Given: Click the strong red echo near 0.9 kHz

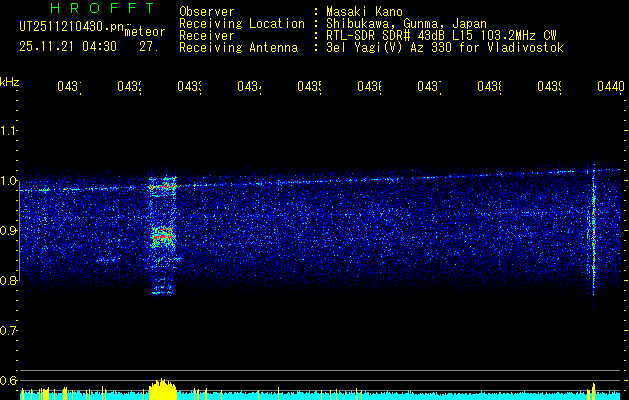Looking at the screenshot, I should (162, 236).
